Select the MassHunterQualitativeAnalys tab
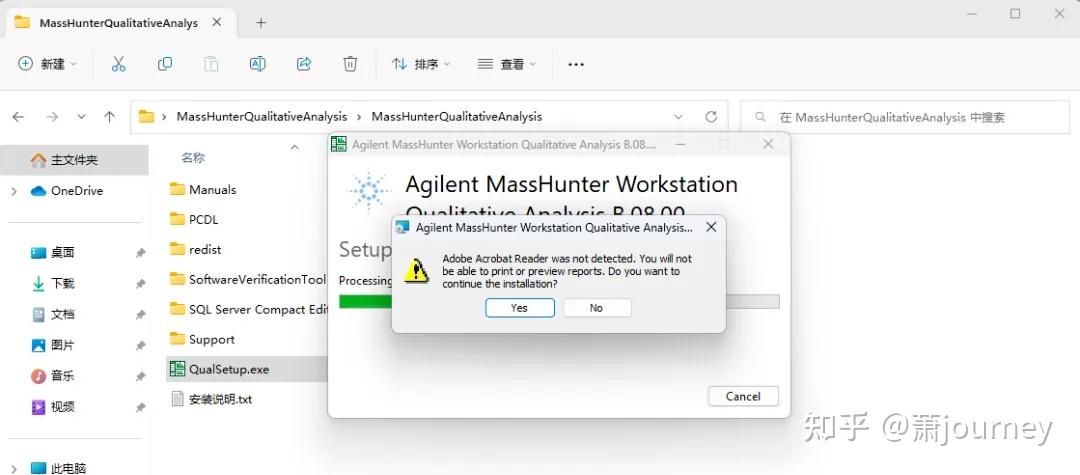 click(x=121, y=23)
